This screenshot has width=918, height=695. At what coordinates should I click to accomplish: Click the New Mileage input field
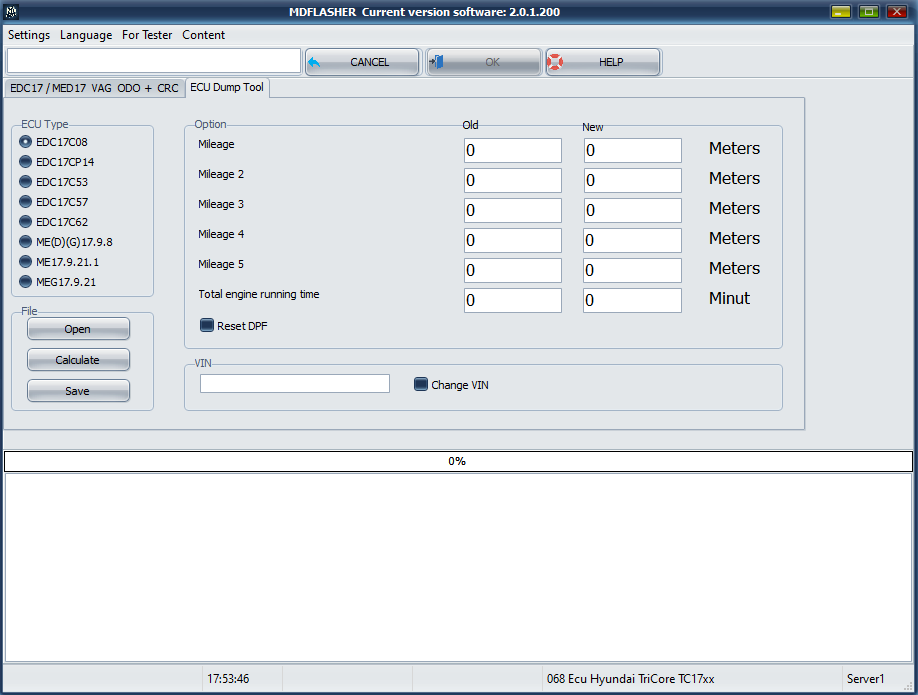pyautogui.click(x=632, y=151)
